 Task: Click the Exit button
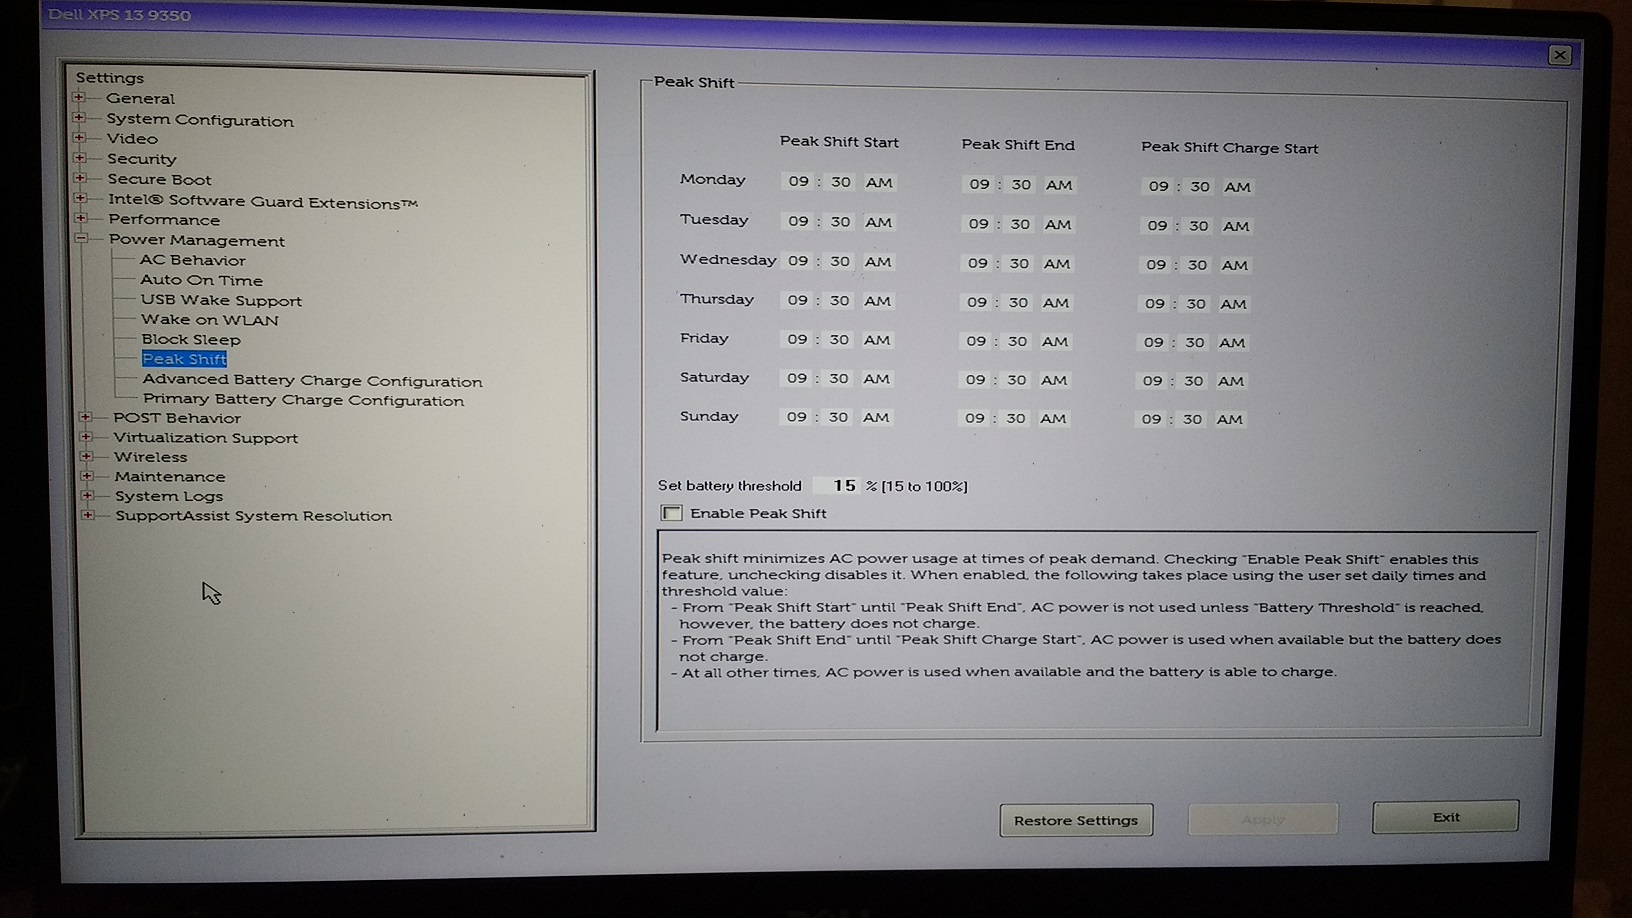coord(1446,817)
